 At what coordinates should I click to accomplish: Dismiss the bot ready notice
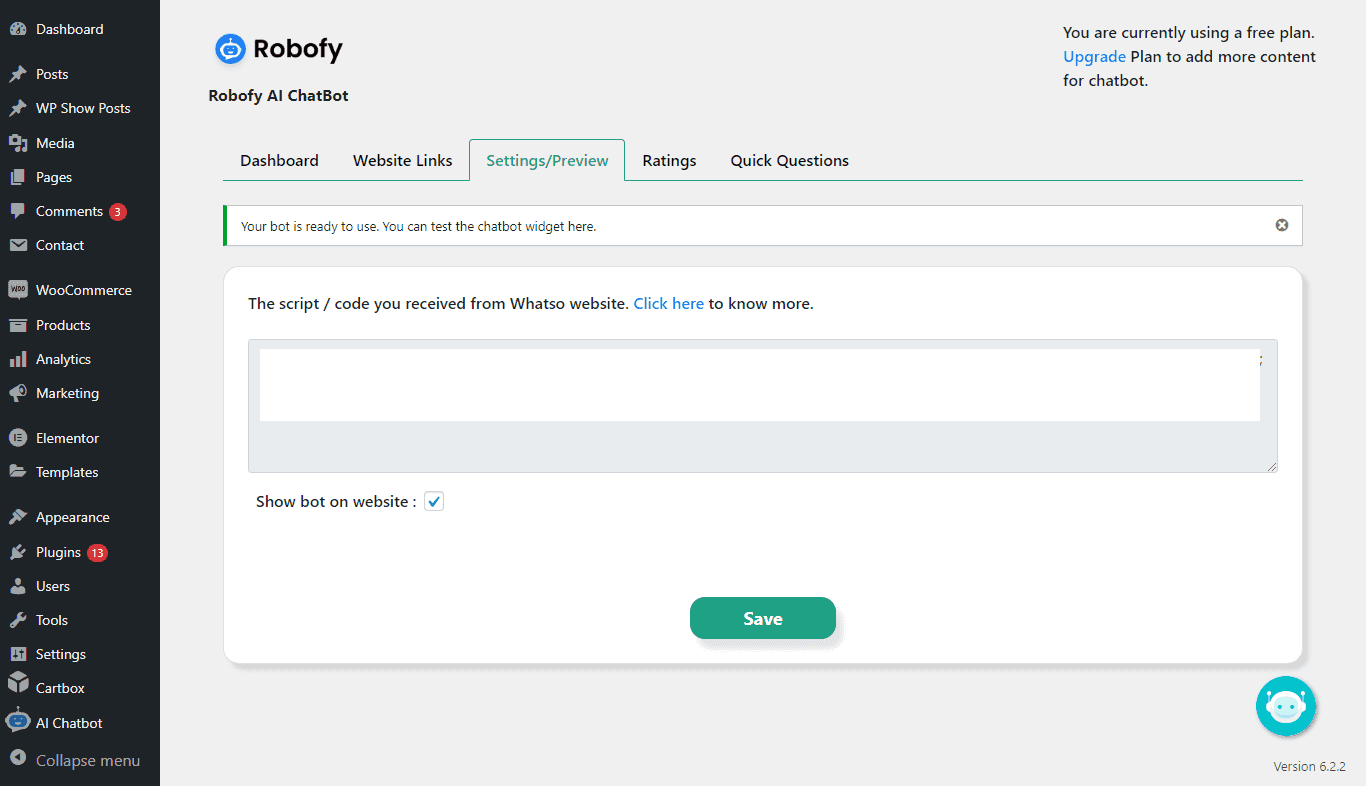tap(1282, 225)
